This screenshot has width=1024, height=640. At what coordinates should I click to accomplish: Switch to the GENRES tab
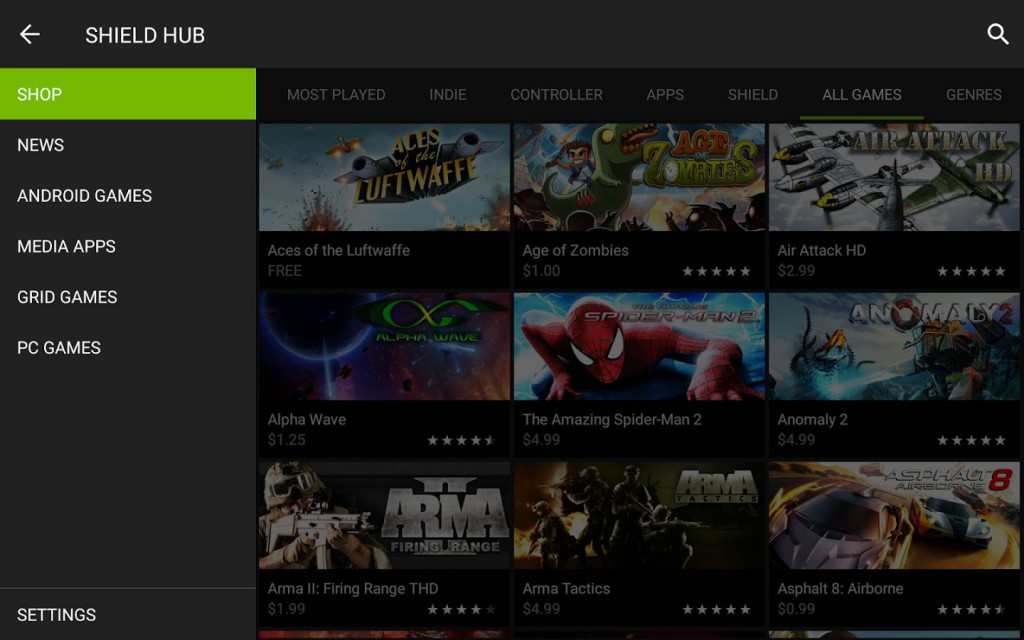[974, 95]
